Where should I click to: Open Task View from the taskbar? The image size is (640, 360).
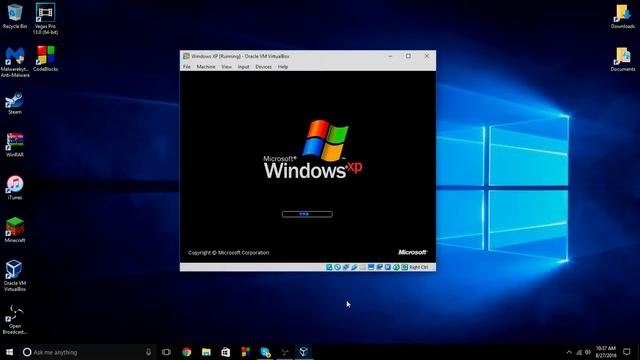(166, 352)
